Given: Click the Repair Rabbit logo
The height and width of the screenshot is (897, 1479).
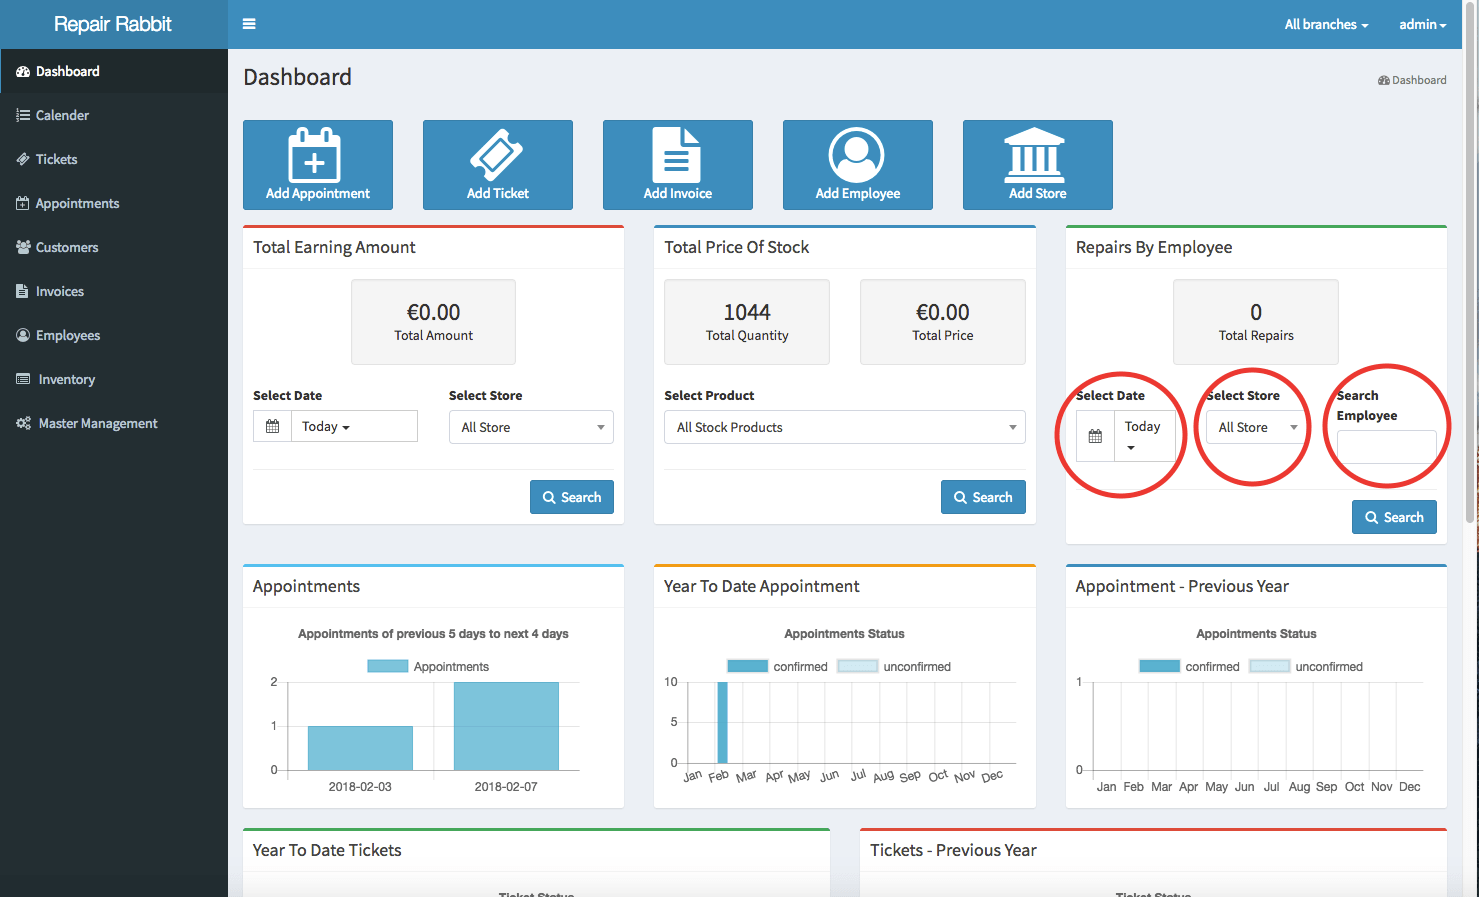Looking at the screenshot, I should (x=113, y=24).
